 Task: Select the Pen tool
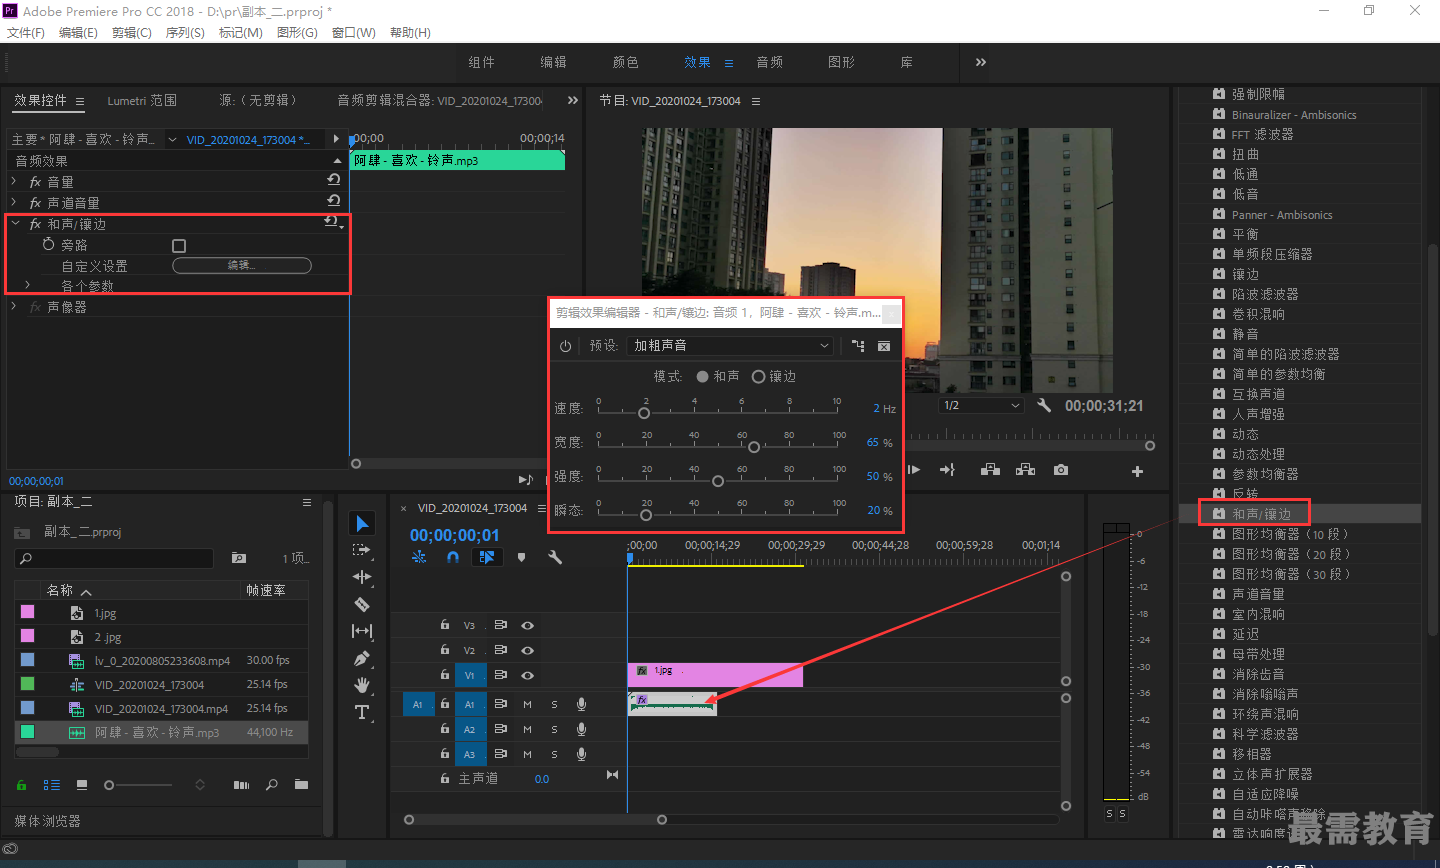[x=362, y=658]
